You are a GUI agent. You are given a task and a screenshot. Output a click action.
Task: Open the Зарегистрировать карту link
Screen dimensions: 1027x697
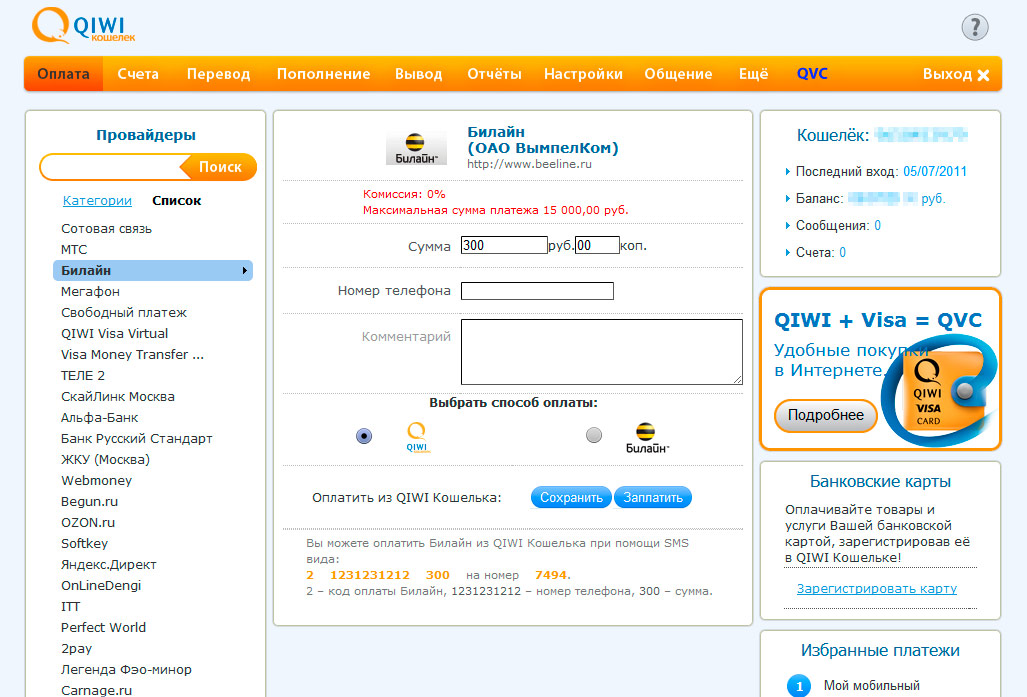coord(876,589)
